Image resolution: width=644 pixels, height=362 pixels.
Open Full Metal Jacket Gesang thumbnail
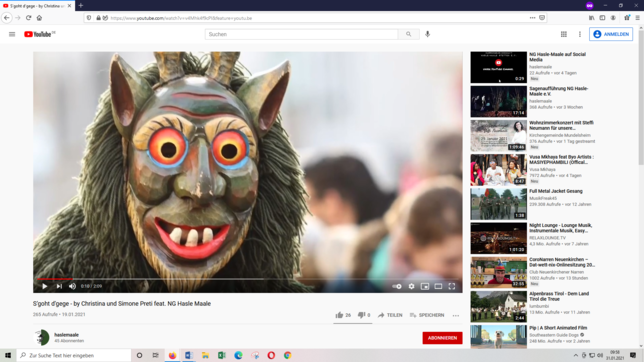pos(498,204)
